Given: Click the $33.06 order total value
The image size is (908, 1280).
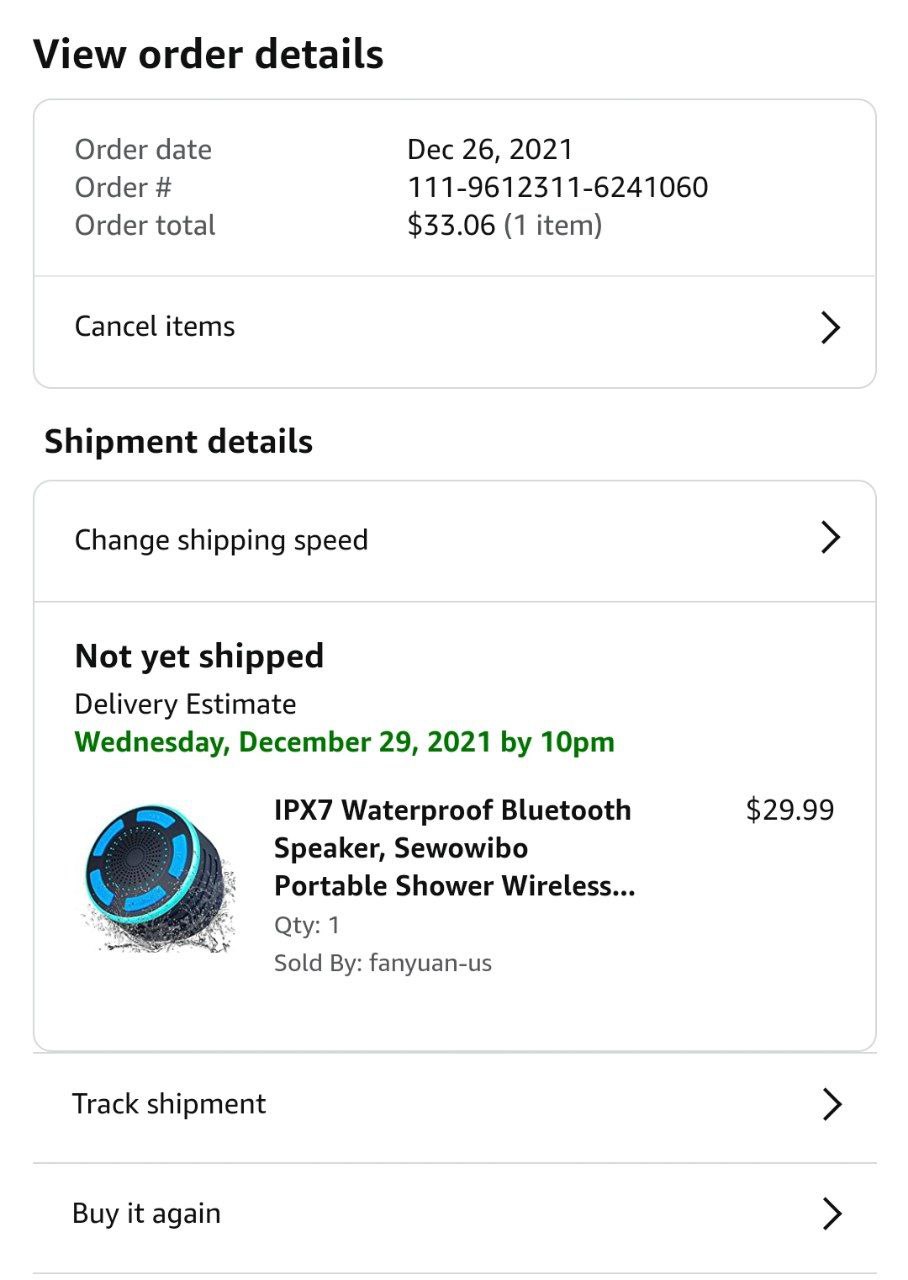Looking at the screenshot, I should click(451, 225).
